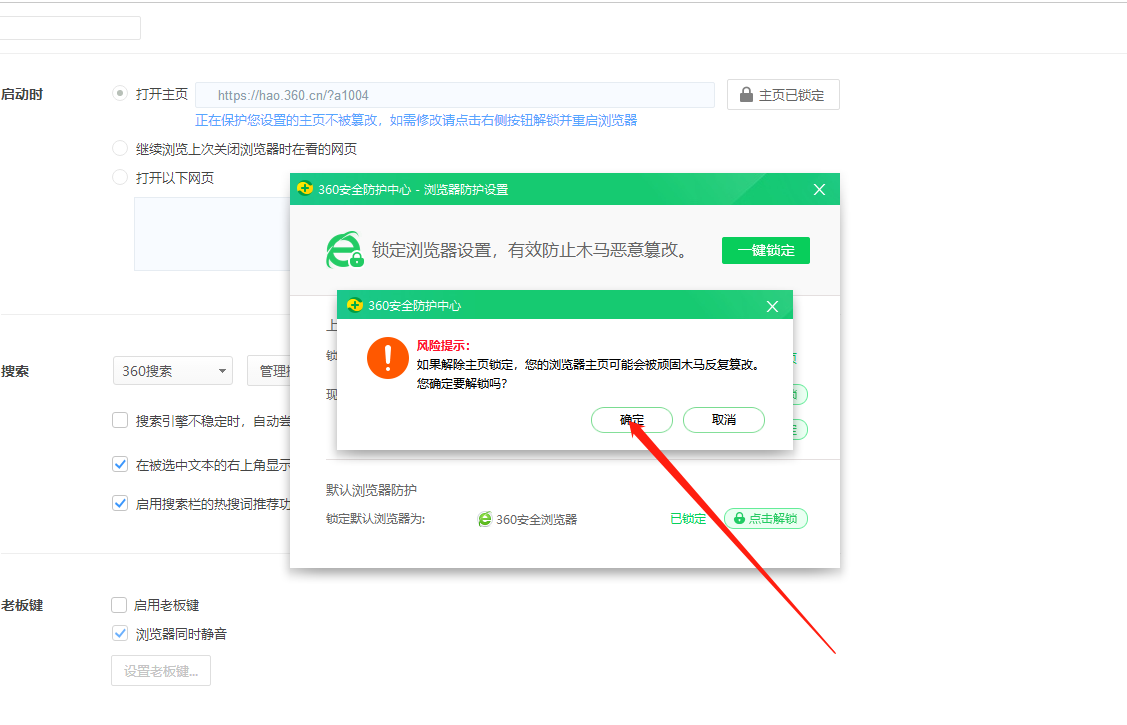Confirm unlock with the 确定 button
Image resolution: width=1127 pixels, height=725 pixels.
click(631, 420)
